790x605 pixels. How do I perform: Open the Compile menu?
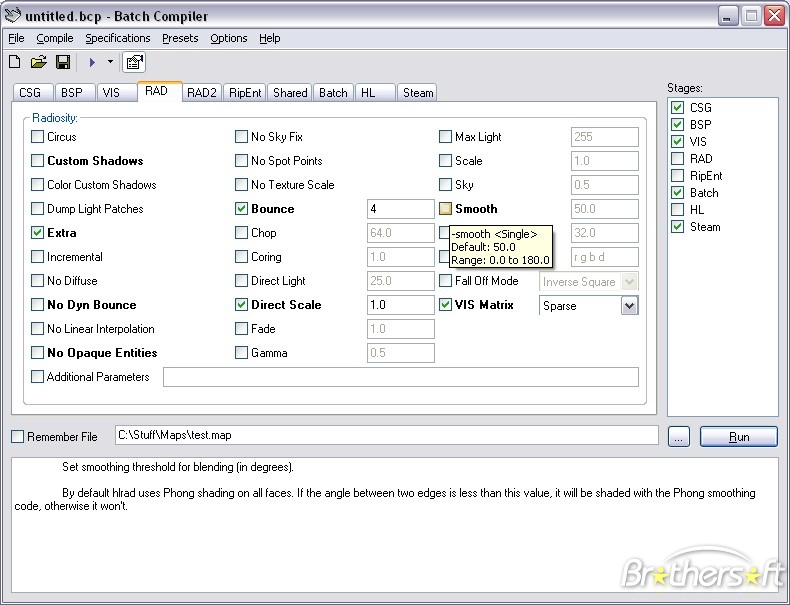(x=54, y=38)
